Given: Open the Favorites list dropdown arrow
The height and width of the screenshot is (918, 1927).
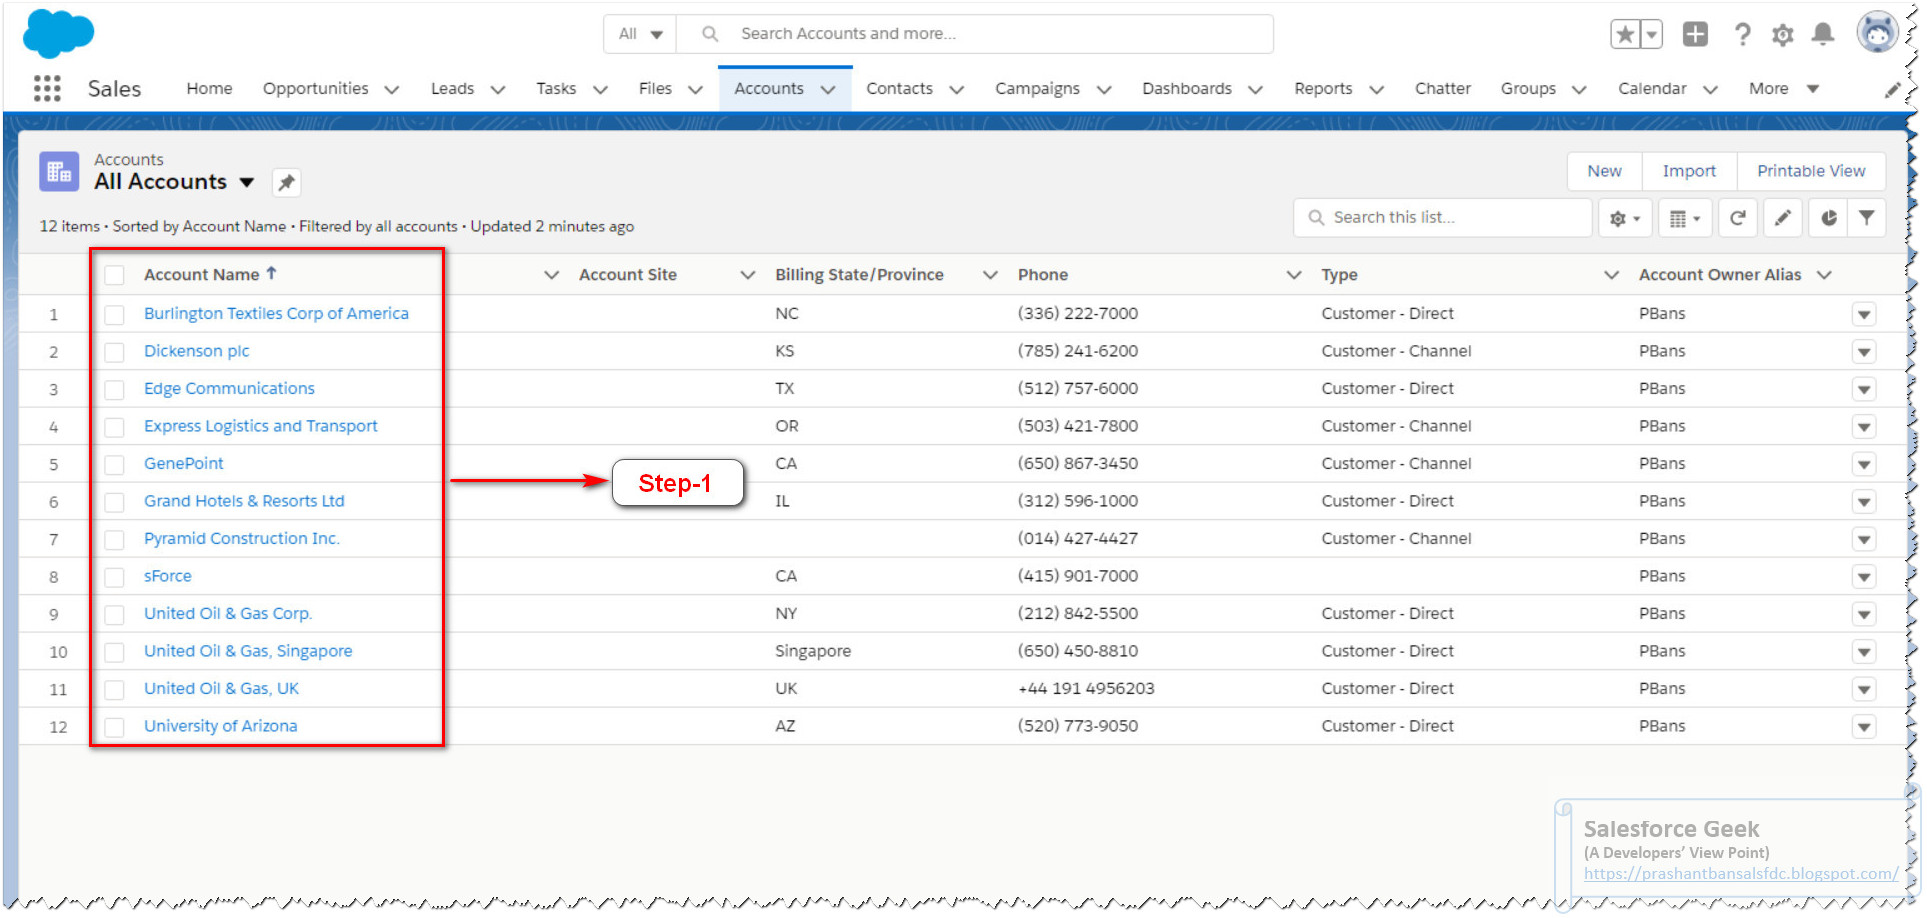Looking at the screenshot, I should coord(1652,34).
